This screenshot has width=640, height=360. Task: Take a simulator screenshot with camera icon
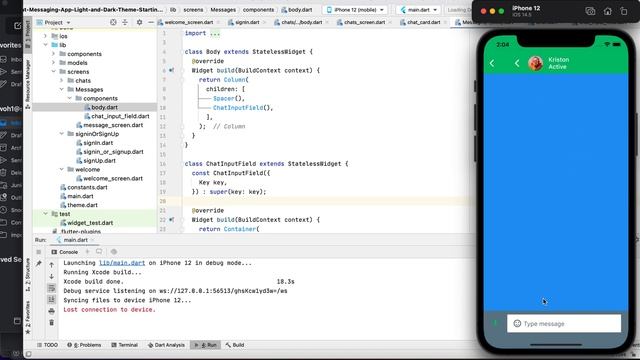pyautogui.click(x=590, y=11)
